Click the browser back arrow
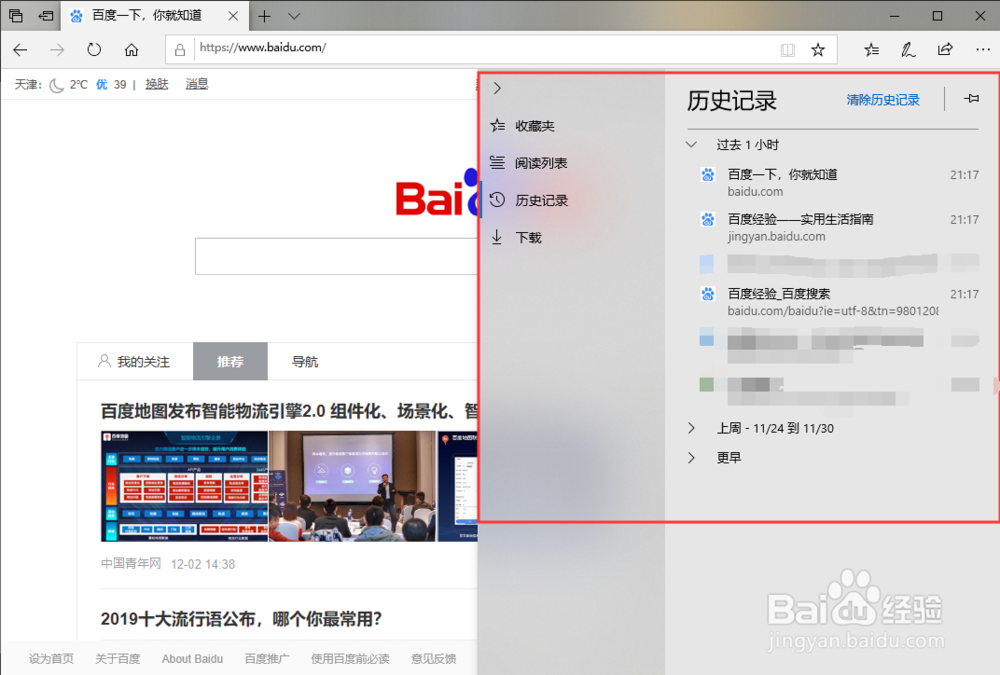 pos(20,50)
